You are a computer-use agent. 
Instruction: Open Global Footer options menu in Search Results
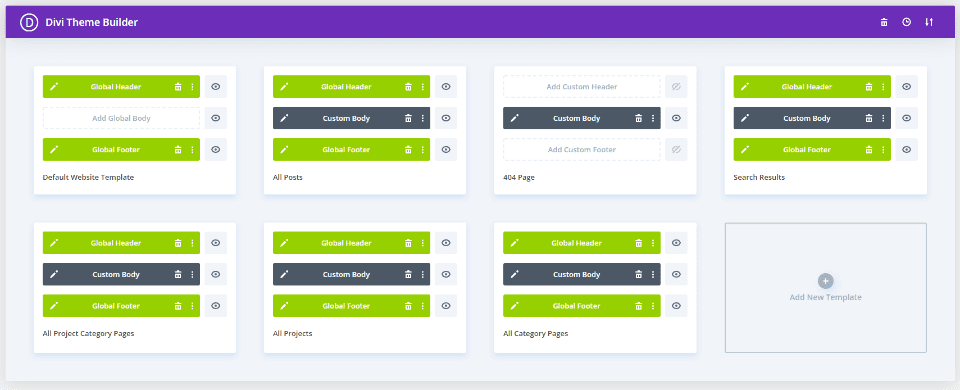tap(883, 149)
